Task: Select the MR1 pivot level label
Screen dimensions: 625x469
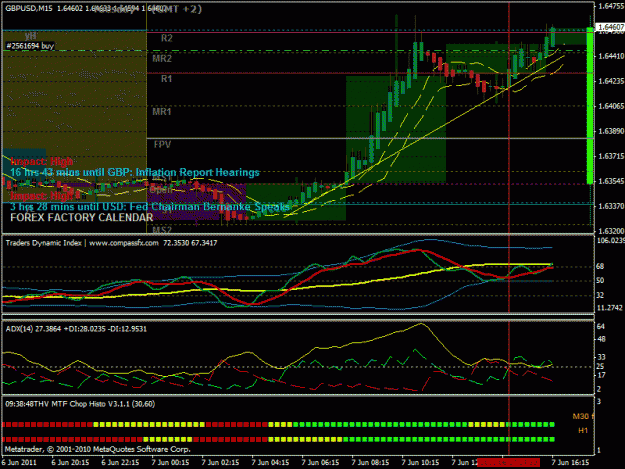Action: tap(162, 112)
